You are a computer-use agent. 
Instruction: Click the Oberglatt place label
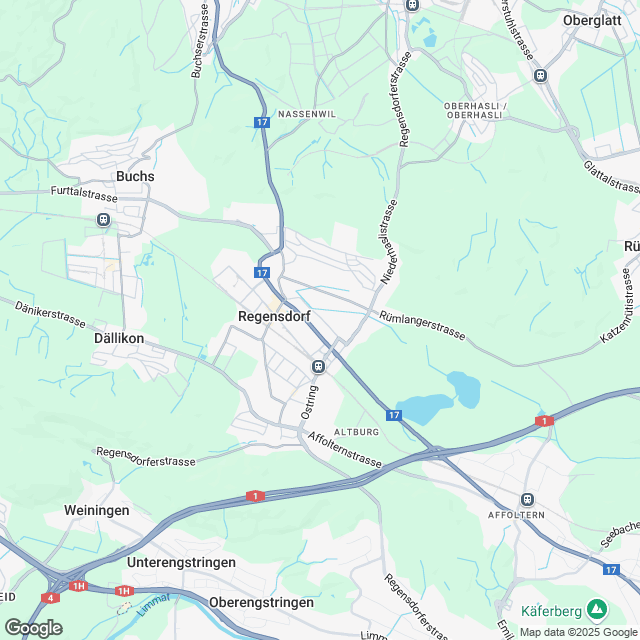592,20
